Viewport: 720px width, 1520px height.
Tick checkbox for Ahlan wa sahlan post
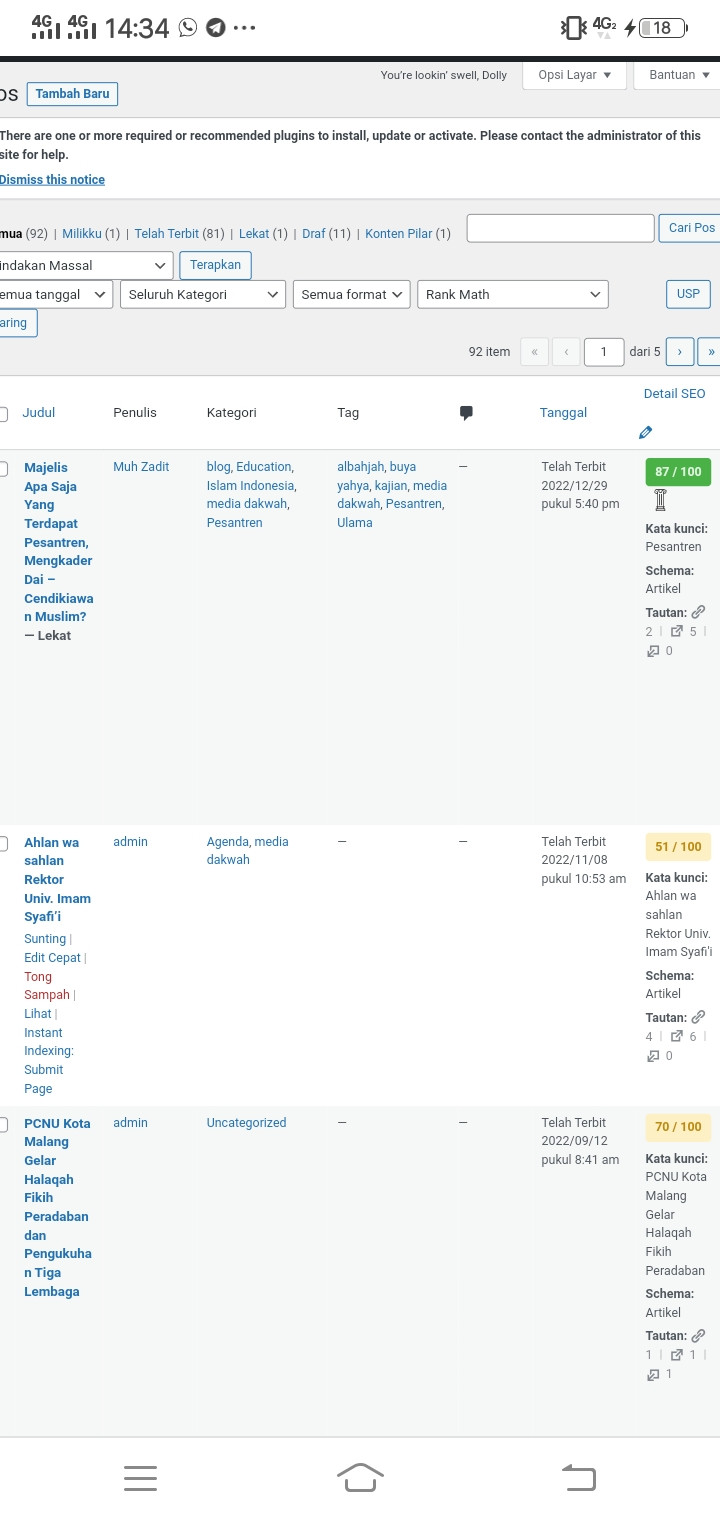pos(3,843)
